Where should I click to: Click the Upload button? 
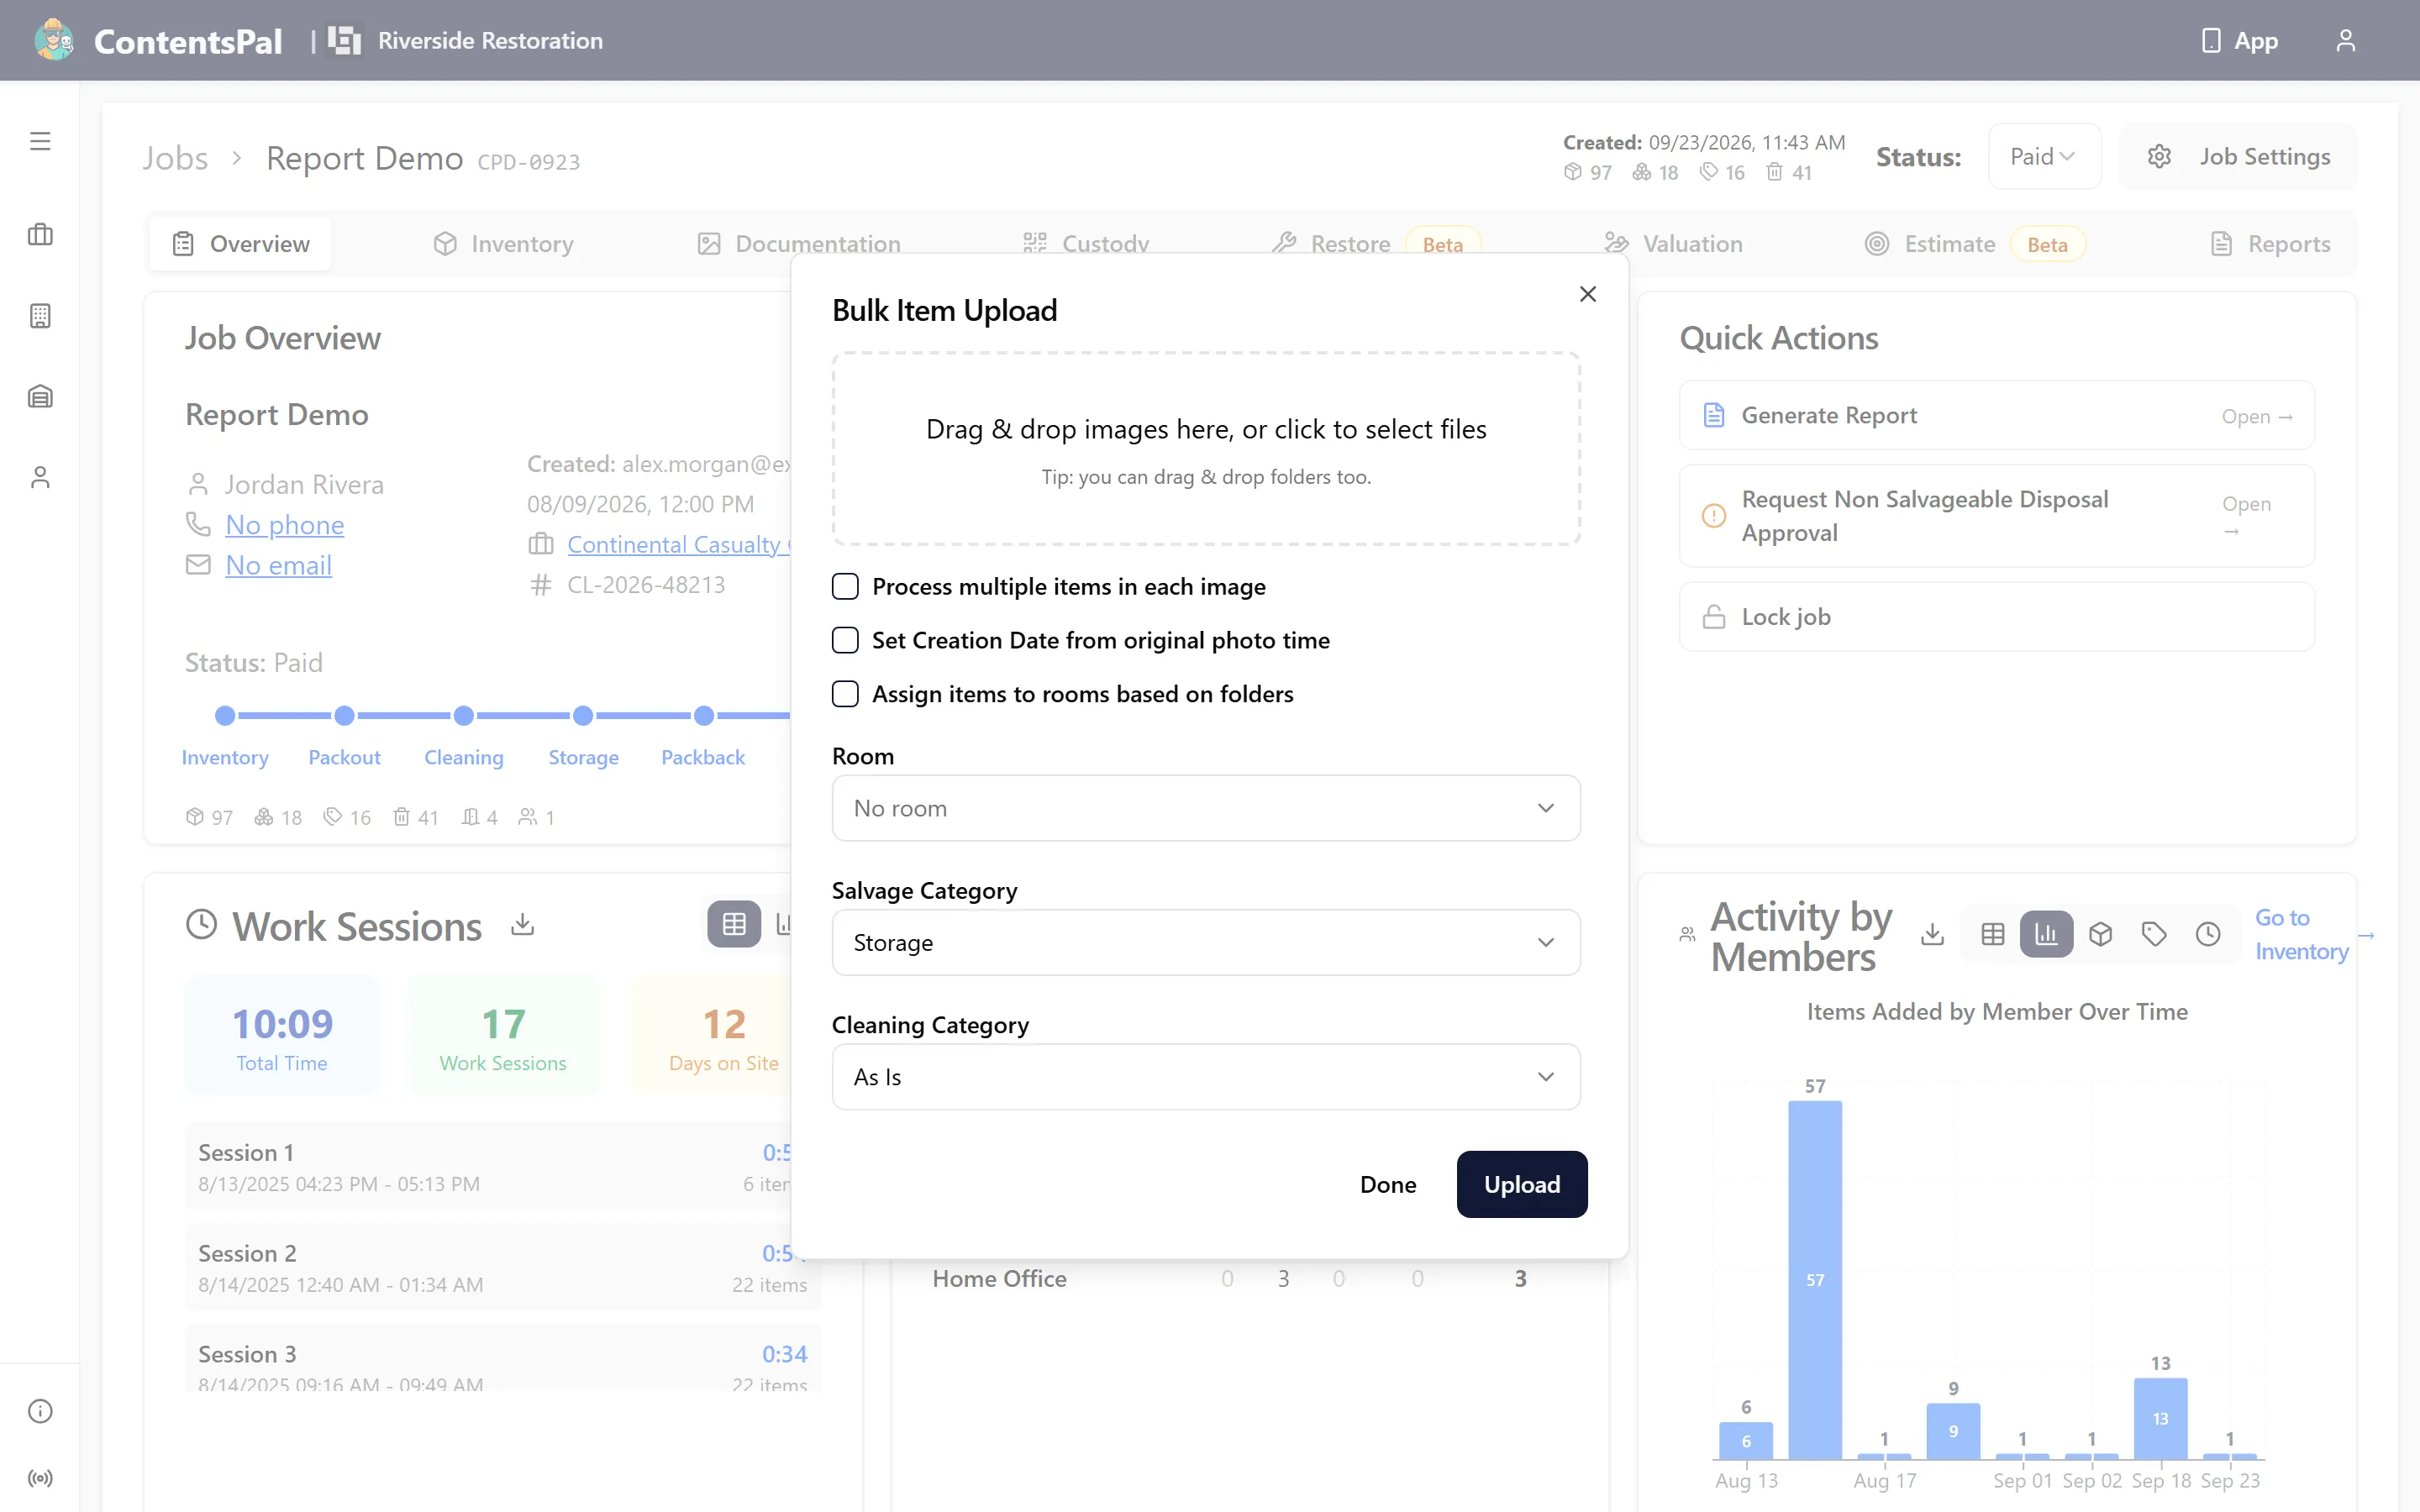1522,1184
